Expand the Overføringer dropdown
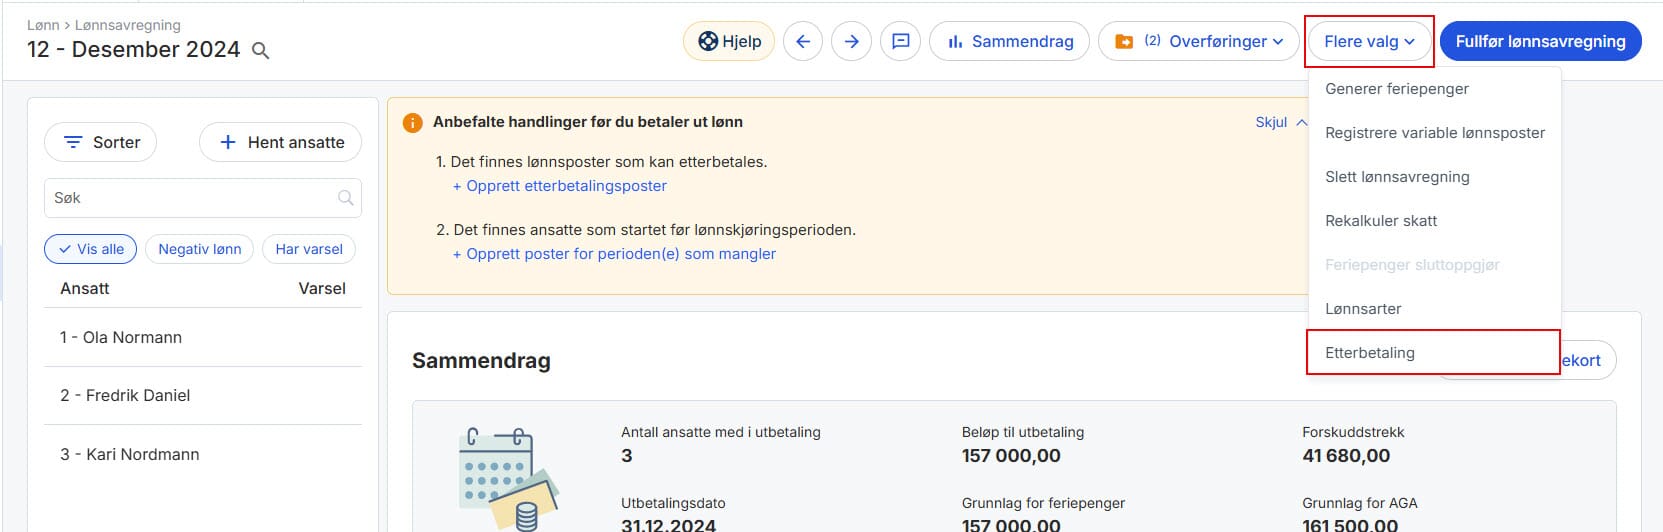This screenshot has height=532, width=1663. click(1199, 42)
